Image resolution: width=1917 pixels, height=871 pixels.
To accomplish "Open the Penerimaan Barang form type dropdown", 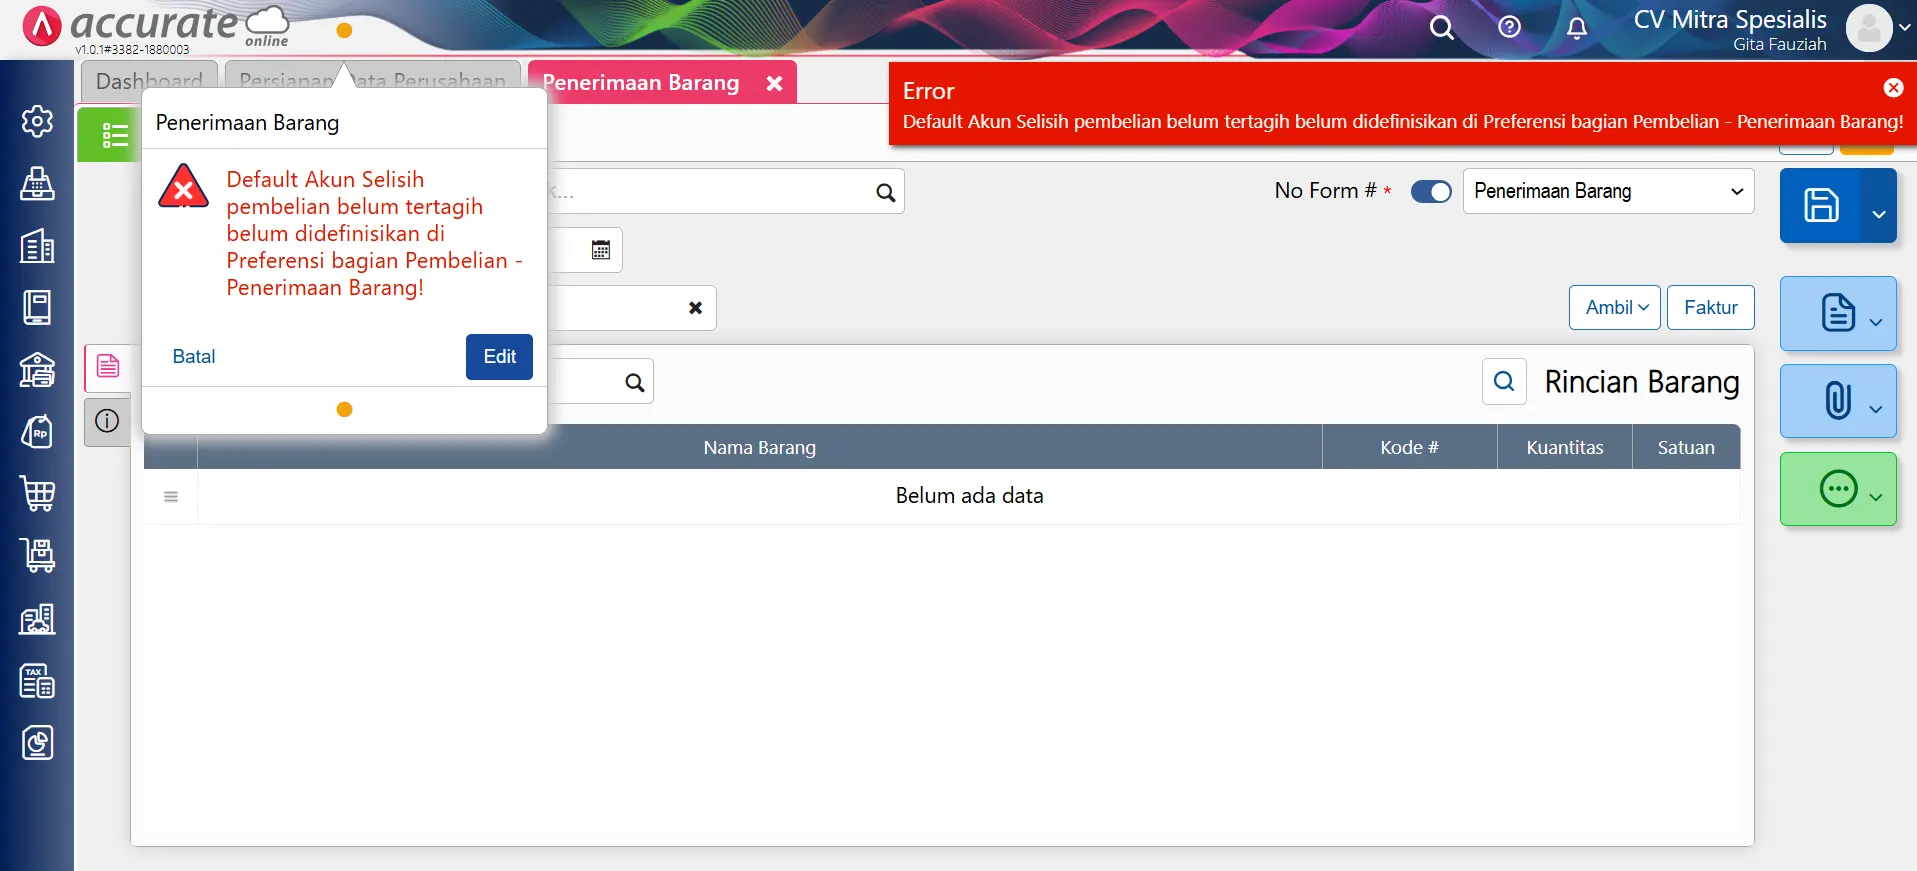I will (1607, 191).
